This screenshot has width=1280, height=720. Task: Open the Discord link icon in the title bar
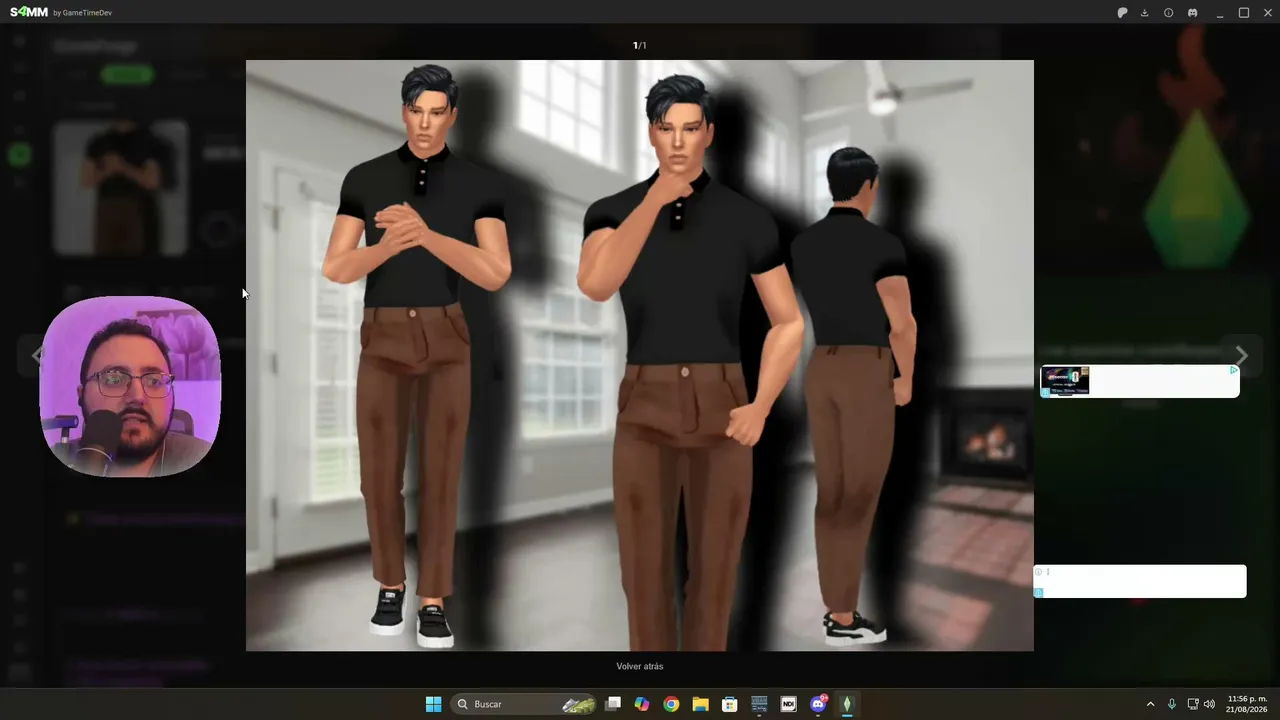[x=1192, y=13]
